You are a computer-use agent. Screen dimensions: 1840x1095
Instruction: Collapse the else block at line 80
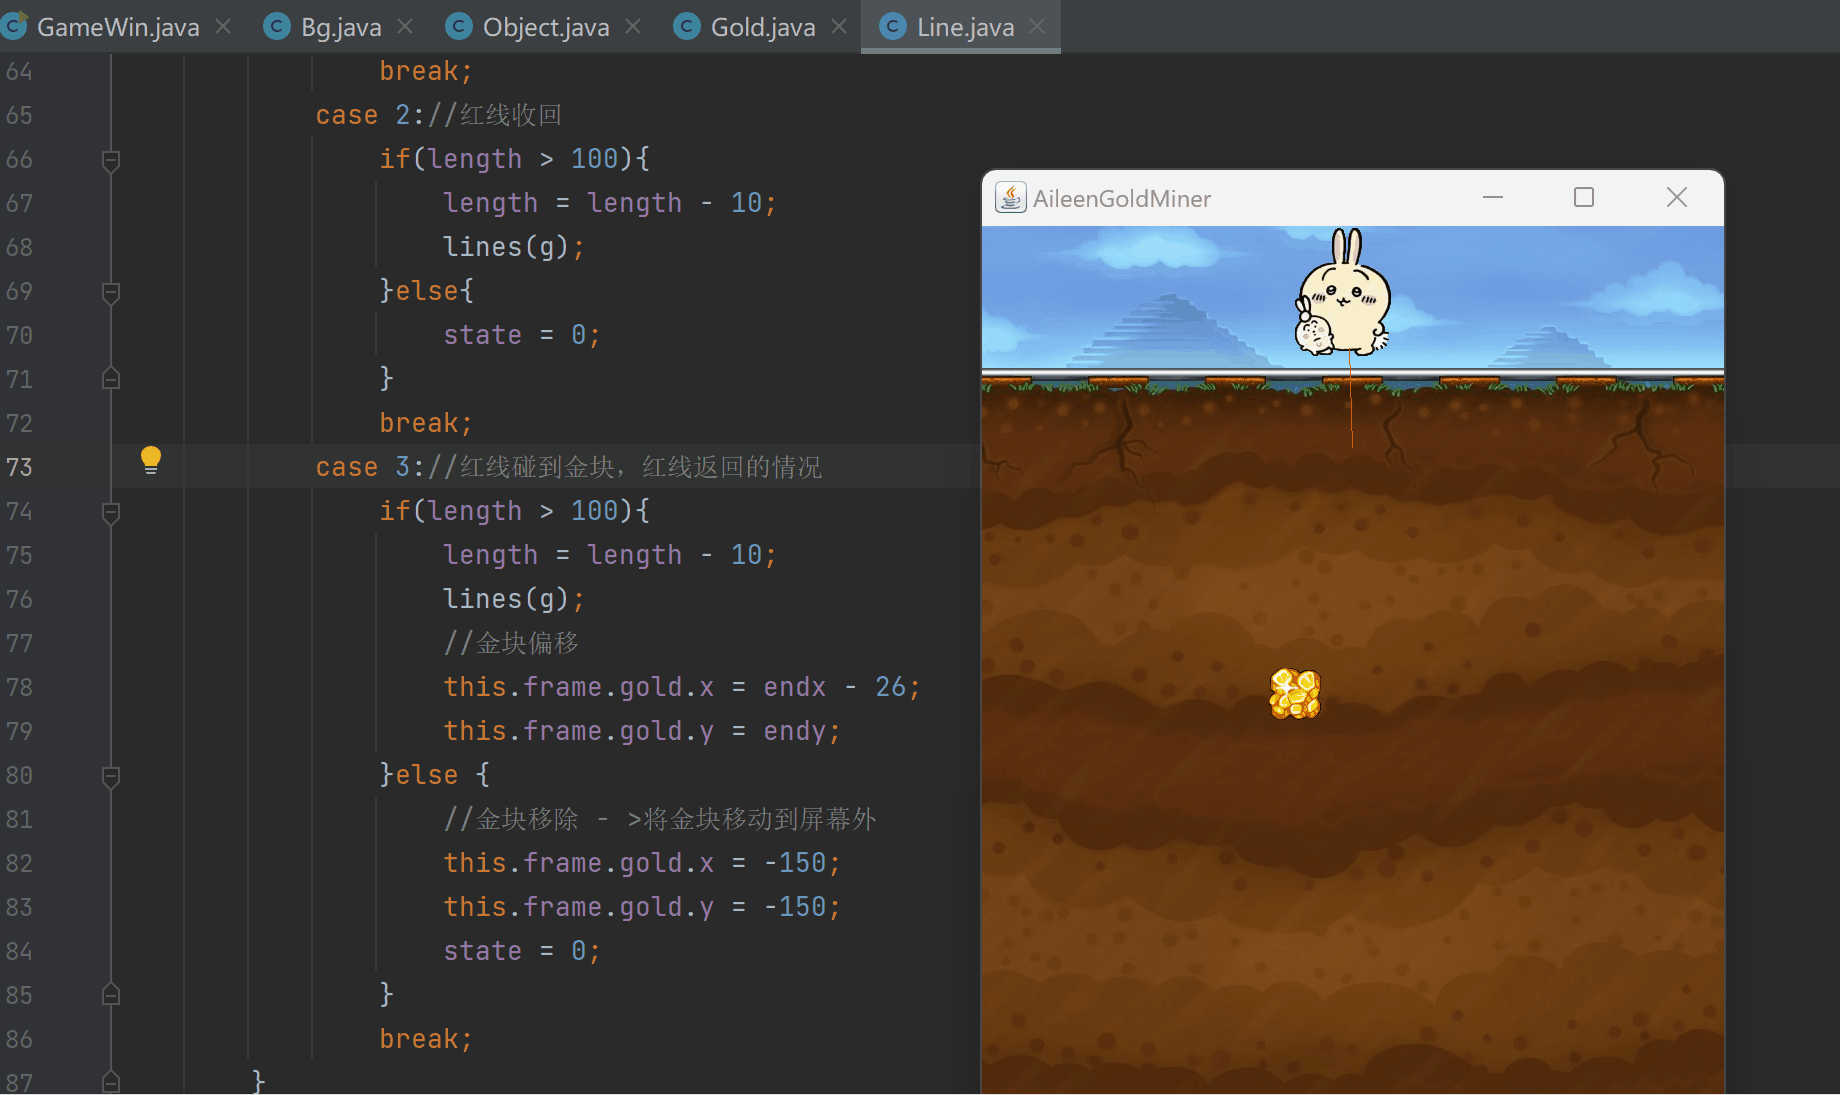(111, 776)
